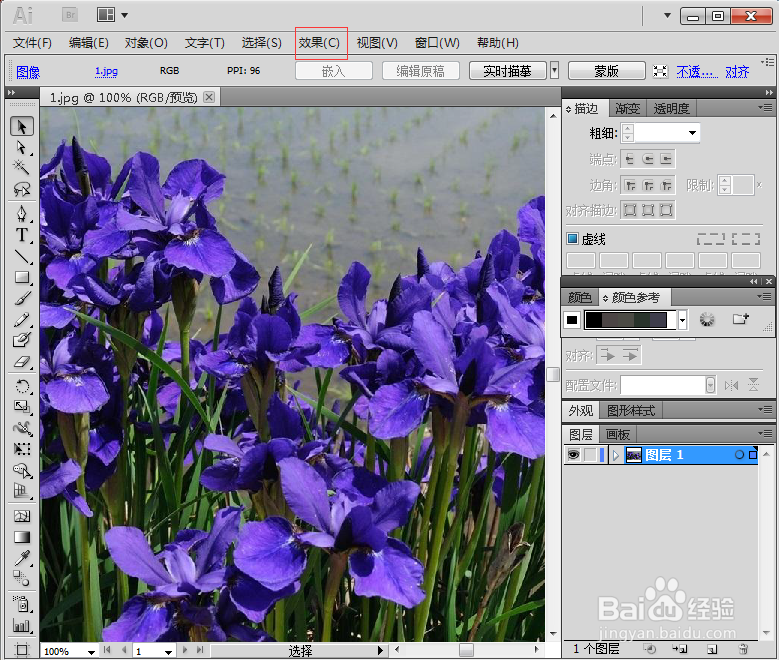This screenshot has height=660, width=779.
Task: Select the Pencil tool
Action: coord(21,319)
